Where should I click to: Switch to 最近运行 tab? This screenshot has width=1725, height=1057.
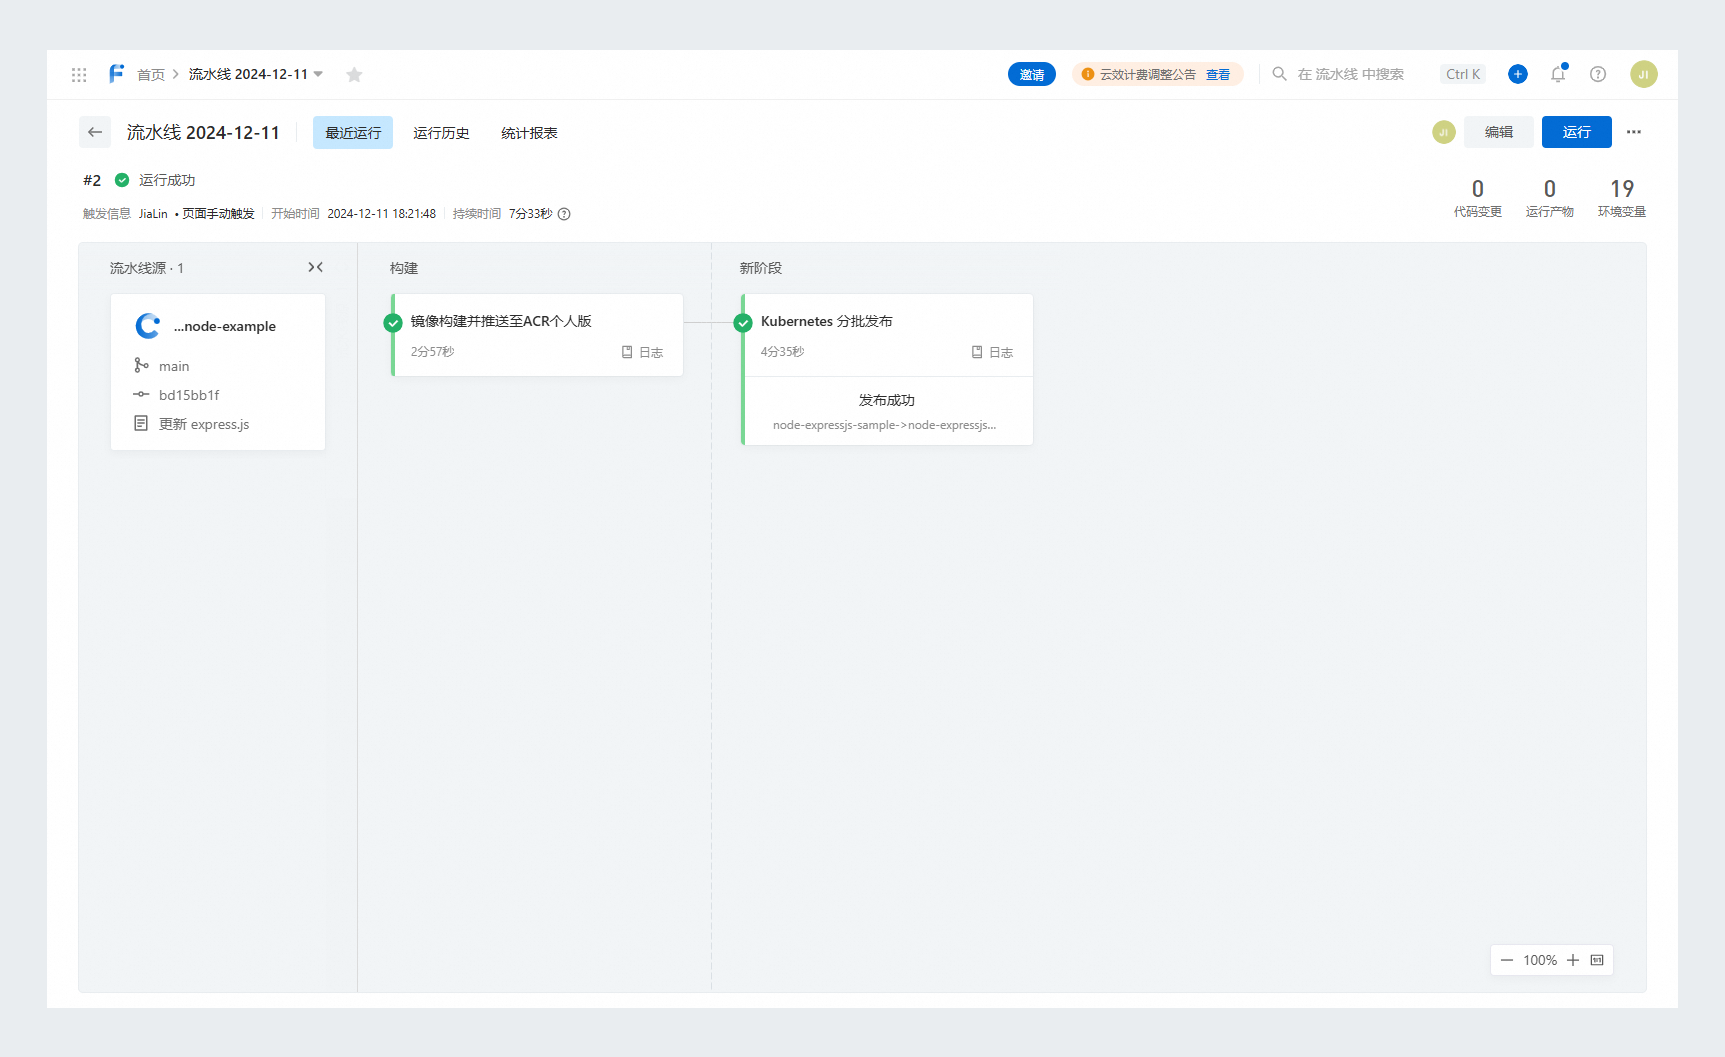(353, 133)
